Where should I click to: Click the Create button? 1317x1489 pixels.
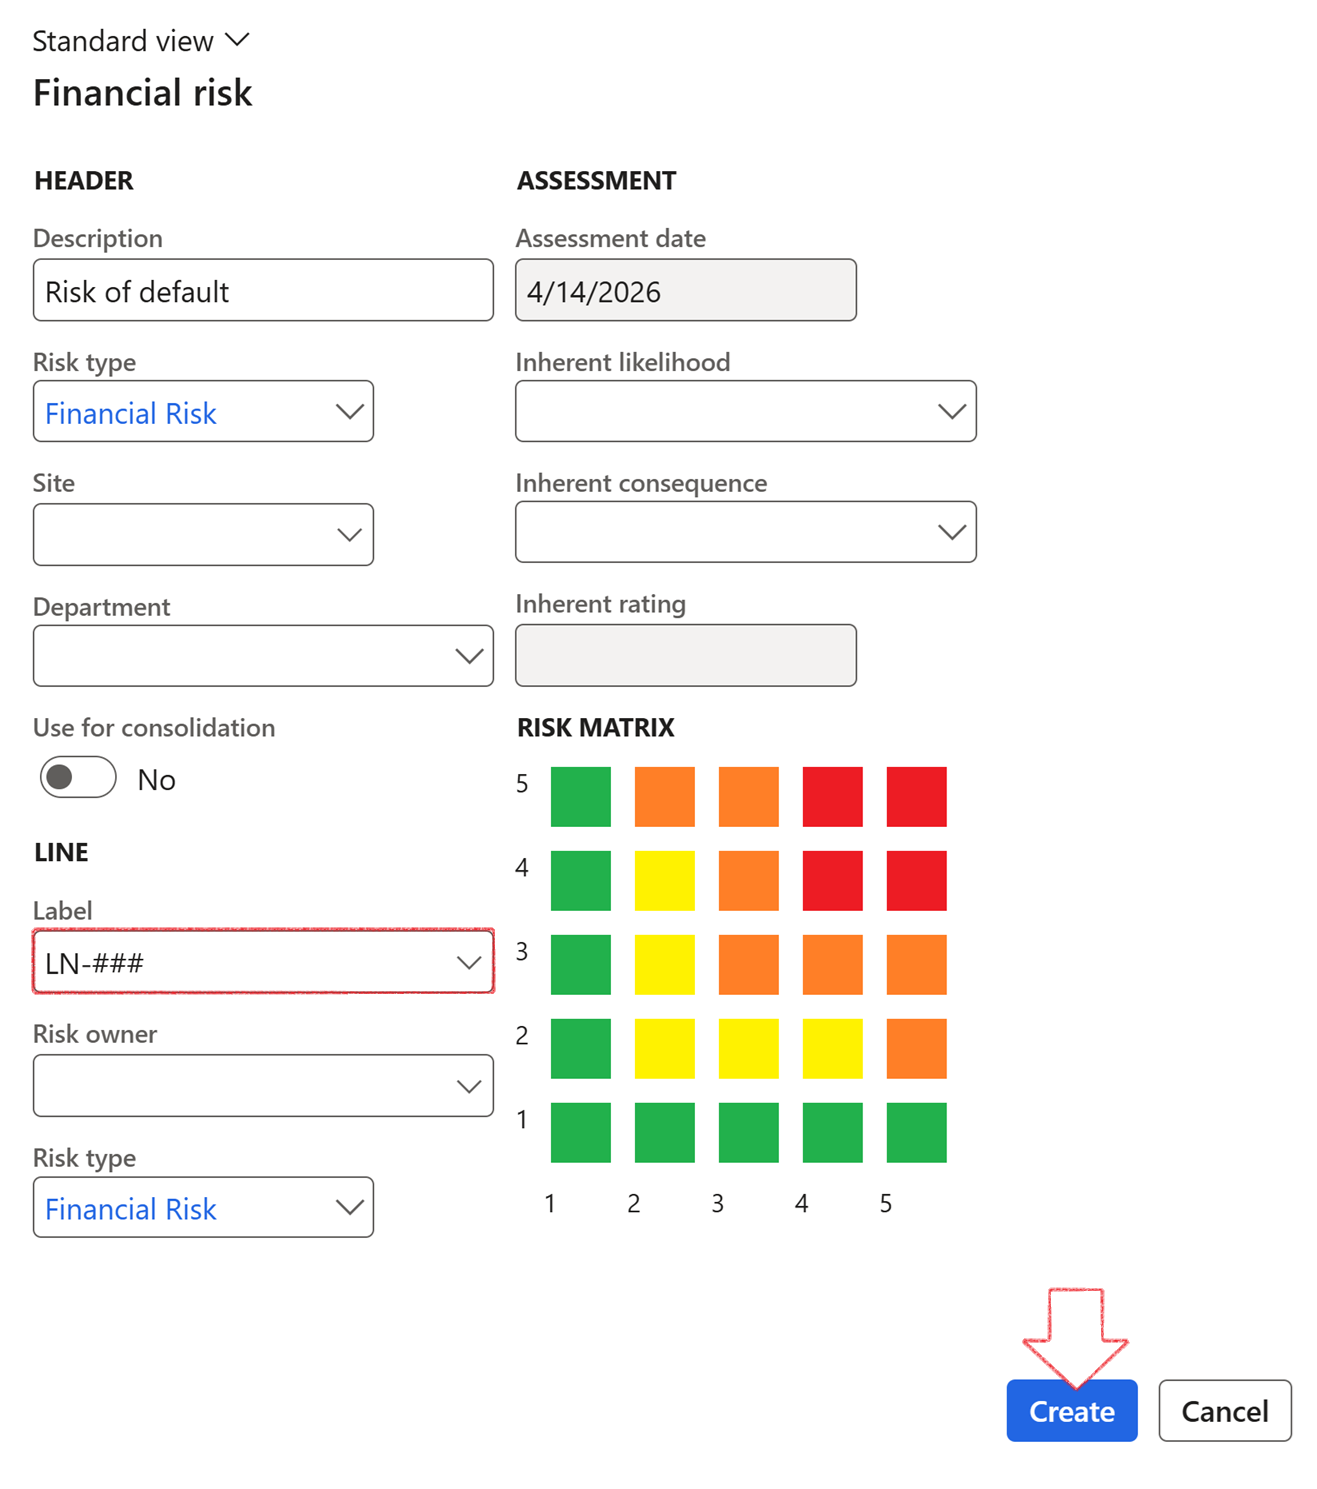[1071, 1411]
